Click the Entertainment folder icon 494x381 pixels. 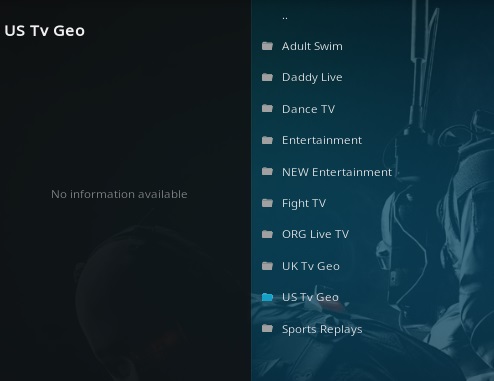(x=267, y=140)
